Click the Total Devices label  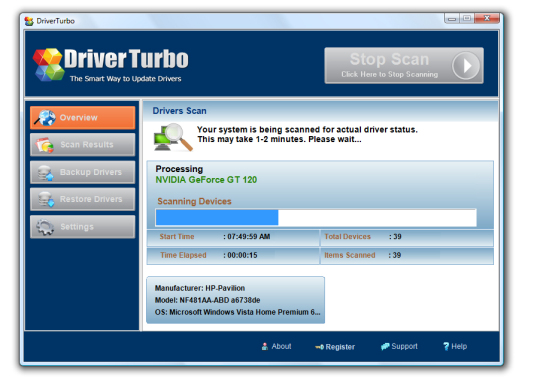[x=347, y=236]
